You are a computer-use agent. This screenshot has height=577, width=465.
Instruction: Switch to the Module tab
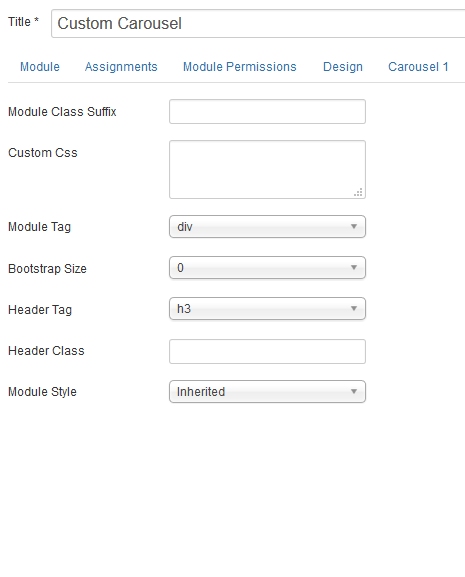pos(40,67)
